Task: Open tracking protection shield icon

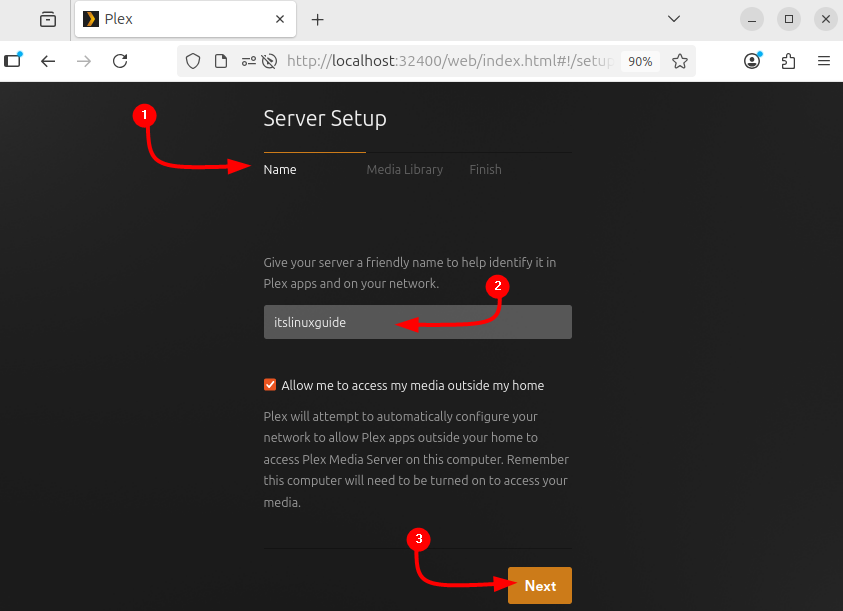Action: tap(194, 61)
